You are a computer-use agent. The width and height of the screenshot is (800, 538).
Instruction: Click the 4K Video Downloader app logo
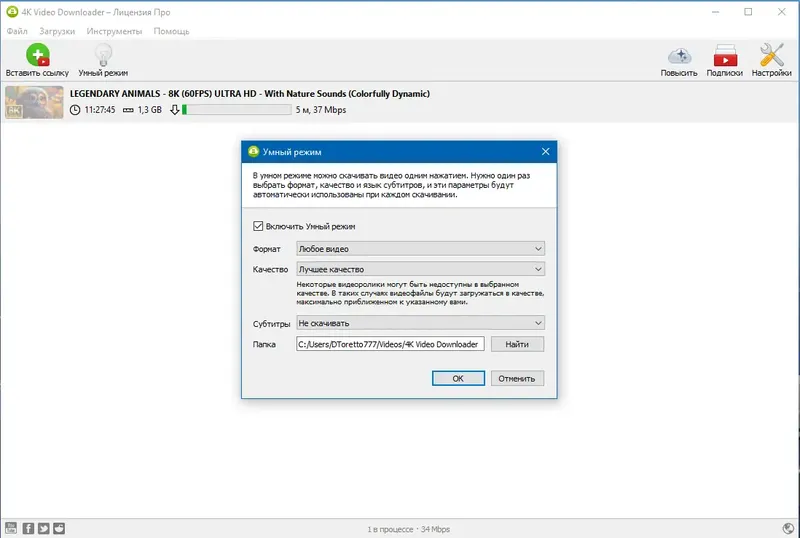coord(12,12)
